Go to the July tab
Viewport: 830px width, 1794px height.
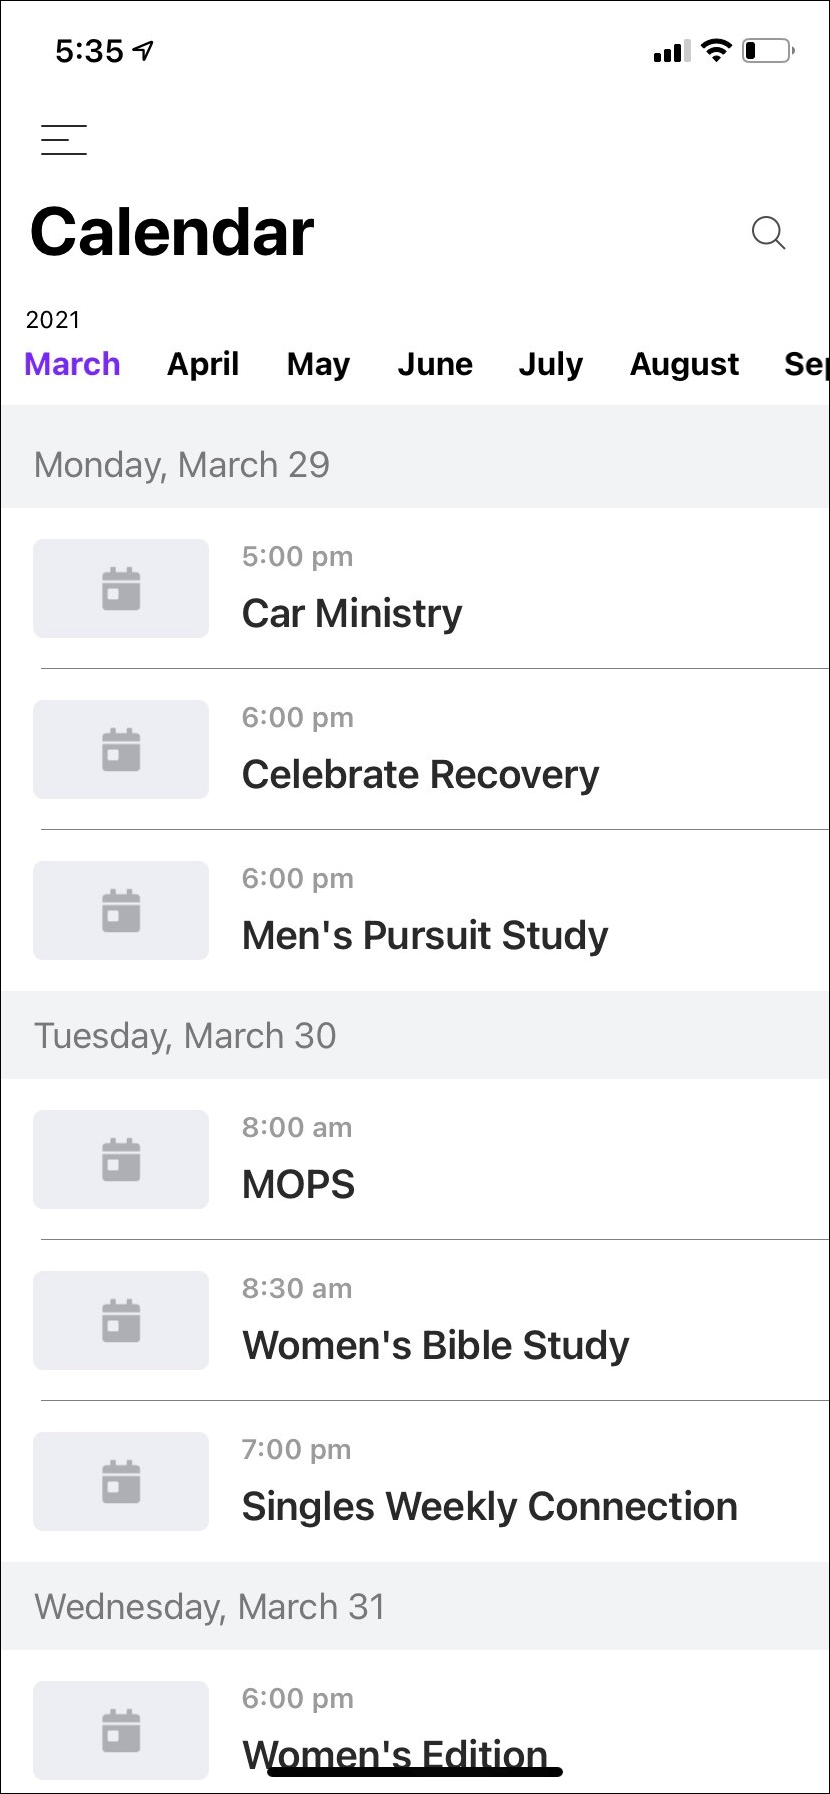point(550,364)
